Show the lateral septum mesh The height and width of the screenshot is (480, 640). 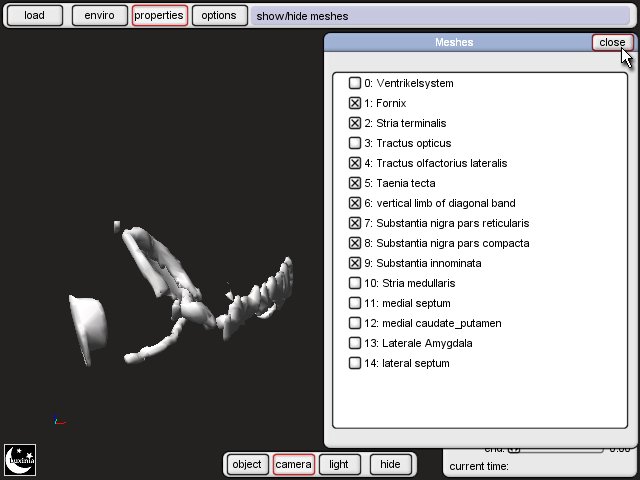click(355, 363)
